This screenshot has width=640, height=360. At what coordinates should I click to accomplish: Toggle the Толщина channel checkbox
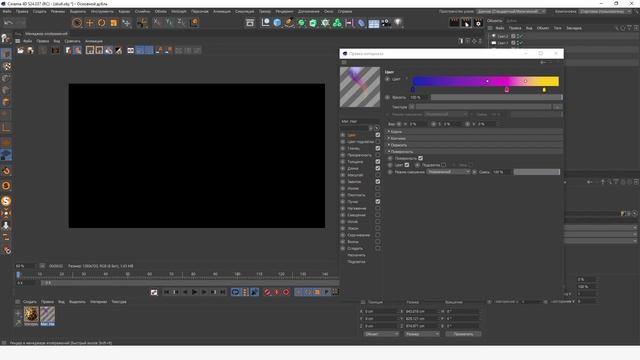coord(378,162)
